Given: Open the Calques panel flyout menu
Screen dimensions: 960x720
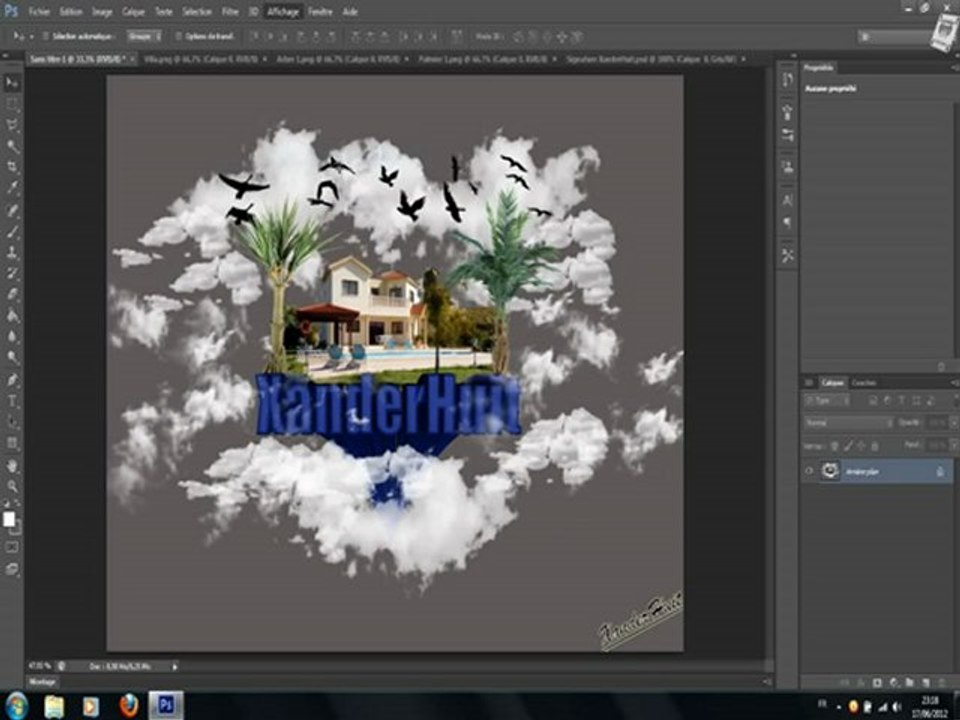Looking at the screenshot, I should click(954, 383).
